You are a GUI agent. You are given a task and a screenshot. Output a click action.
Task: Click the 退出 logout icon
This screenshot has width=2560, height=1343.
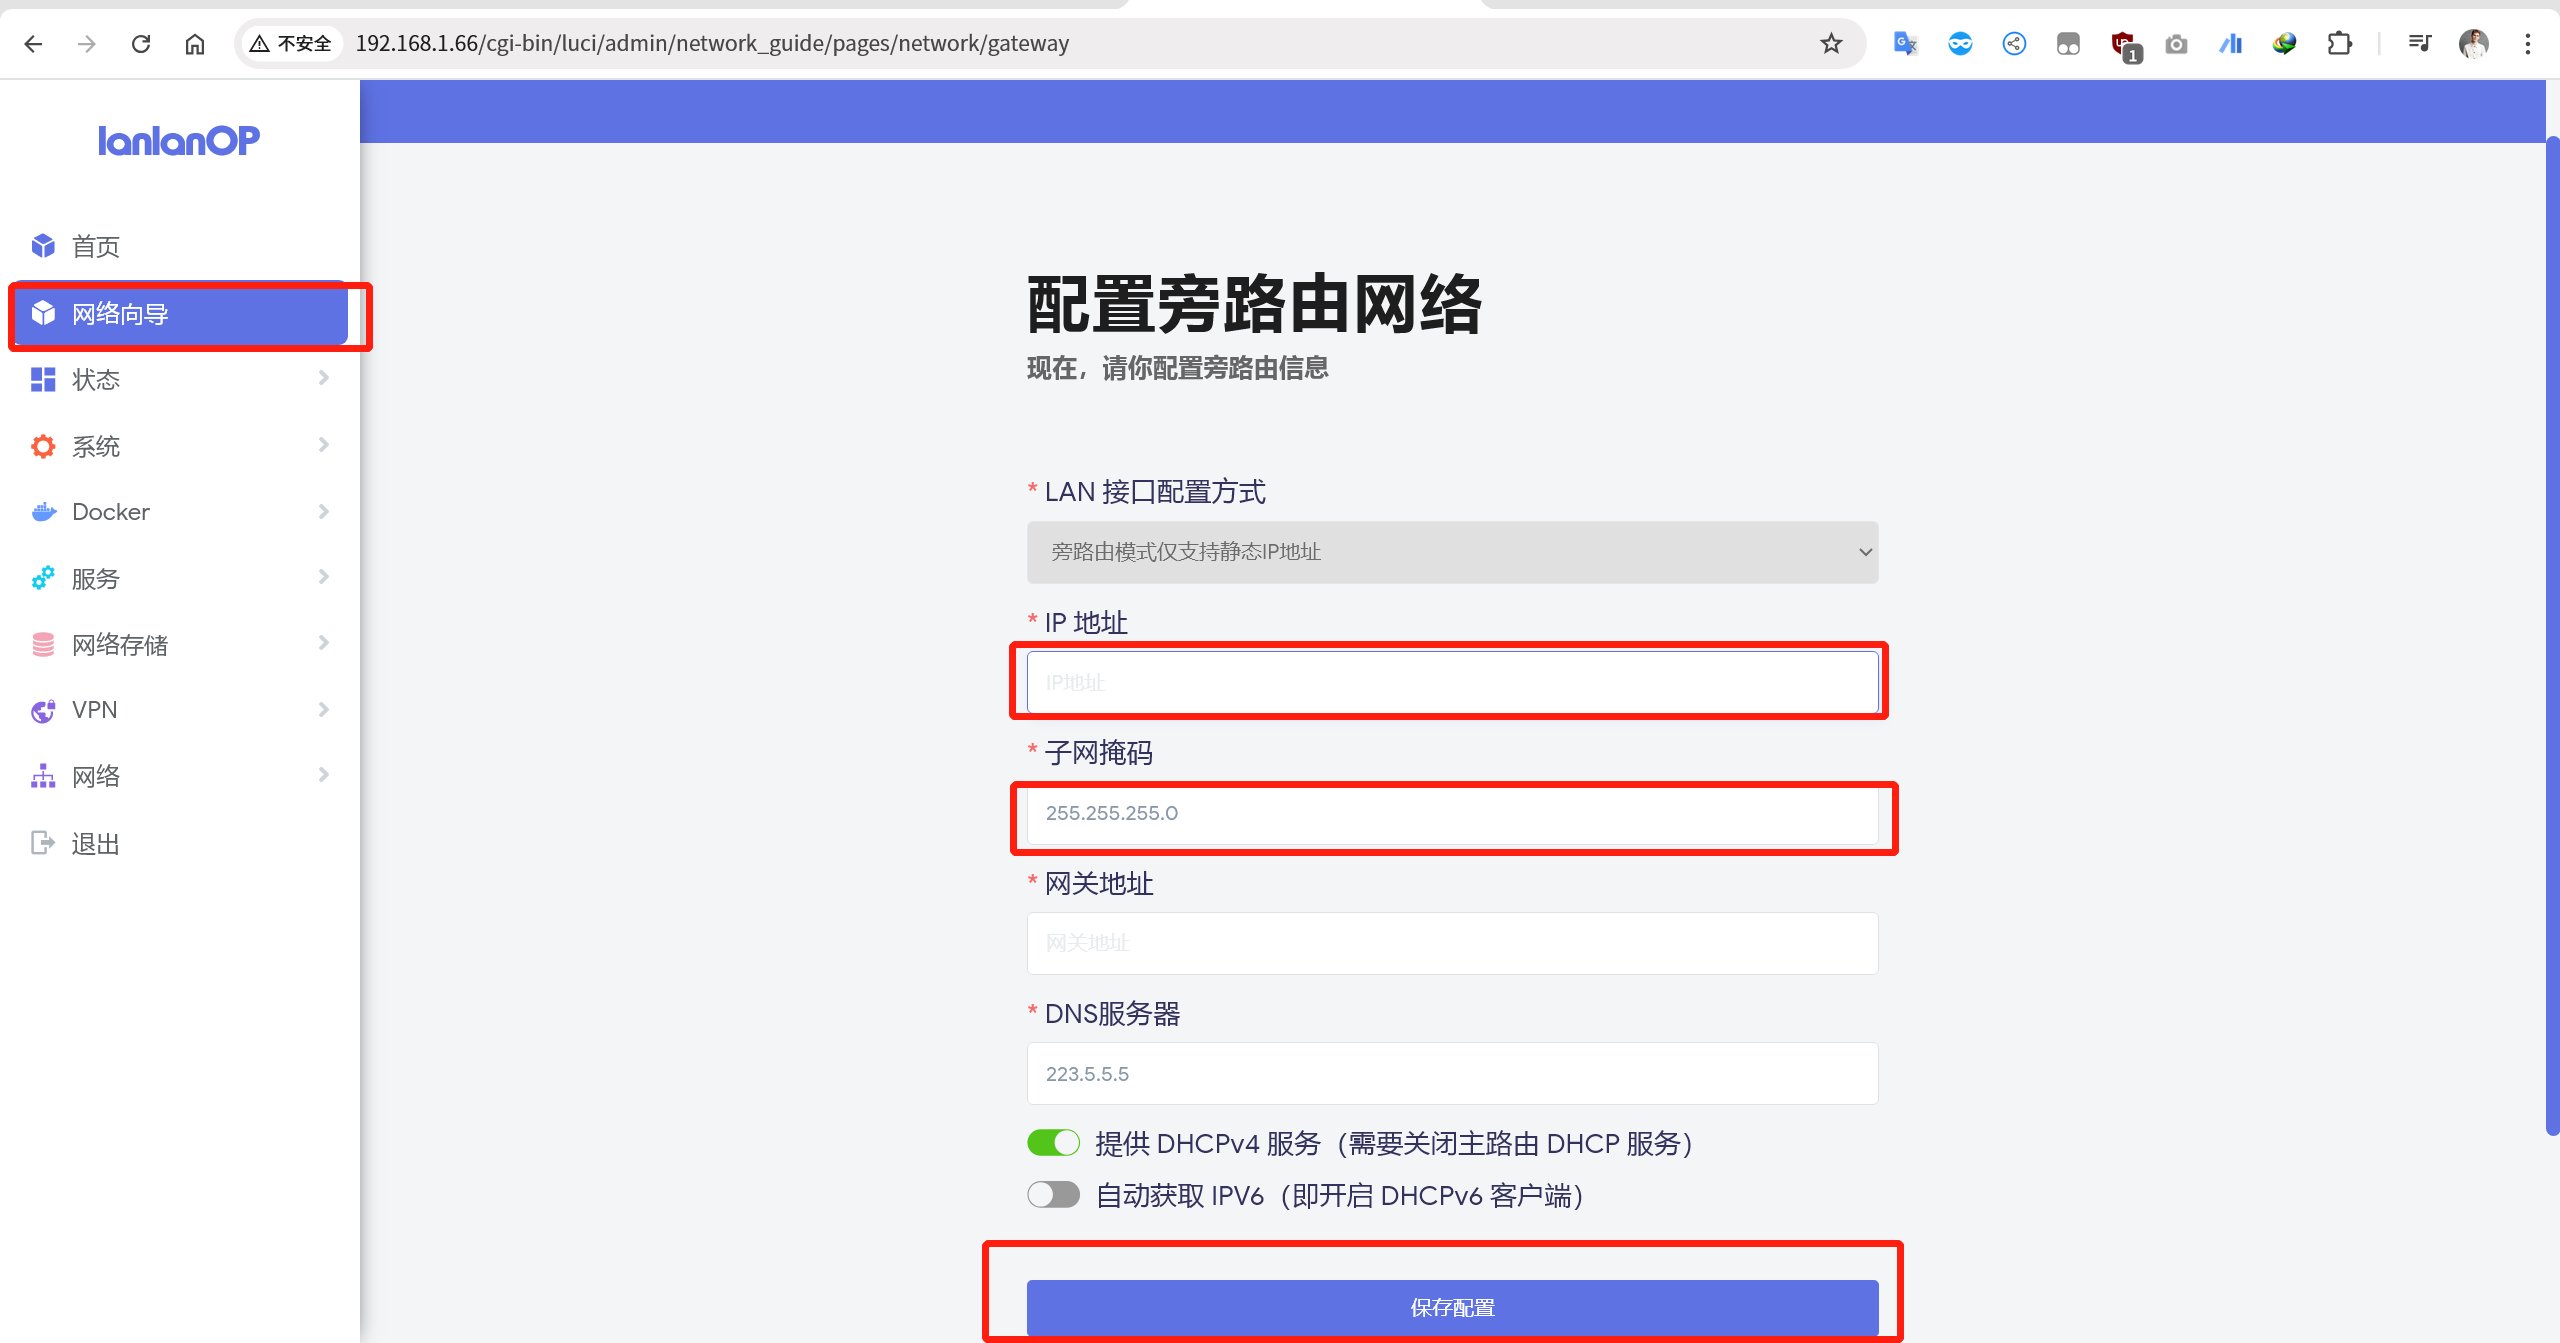pos(43,843)
